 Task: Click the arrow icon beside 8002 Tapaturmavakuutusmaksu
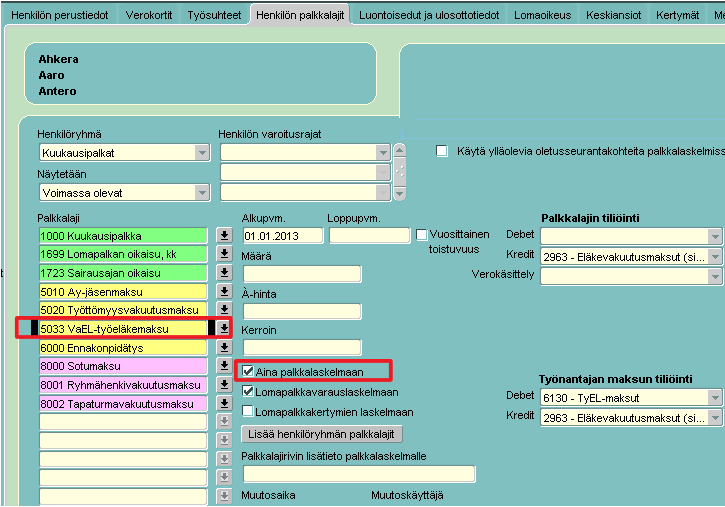224,403
